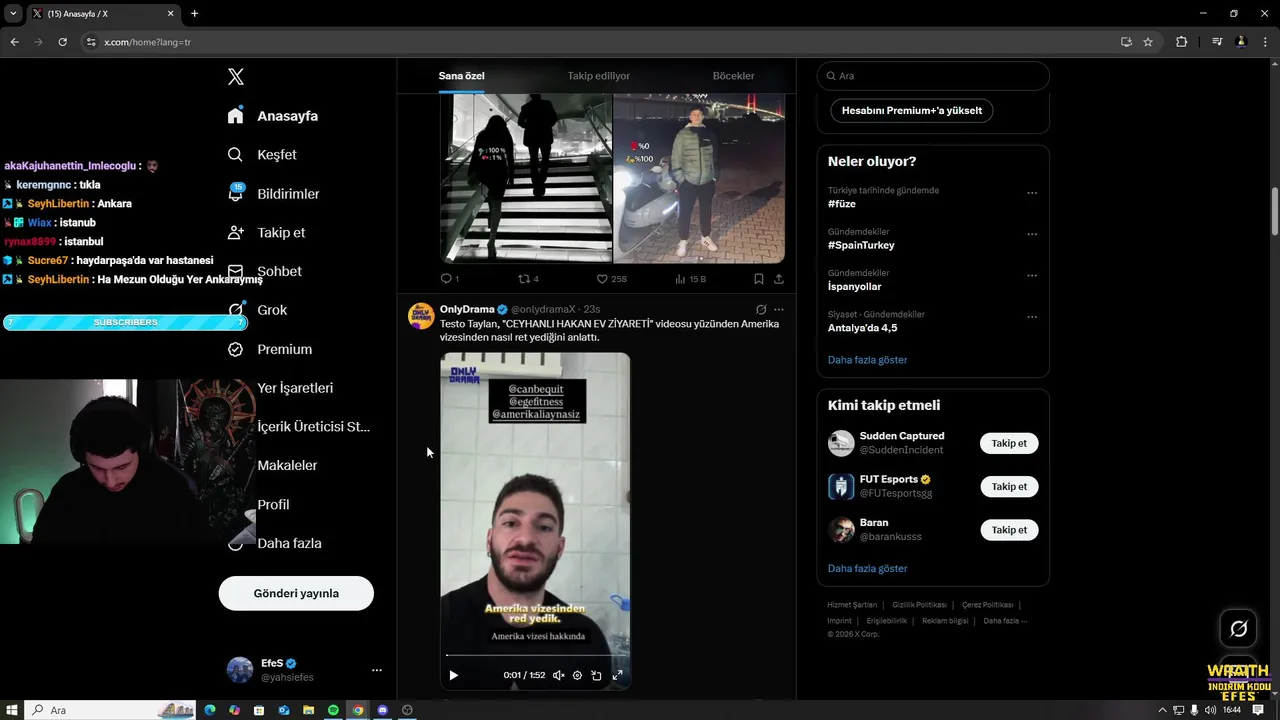View analytics of the 15 B post

(690, 279)
